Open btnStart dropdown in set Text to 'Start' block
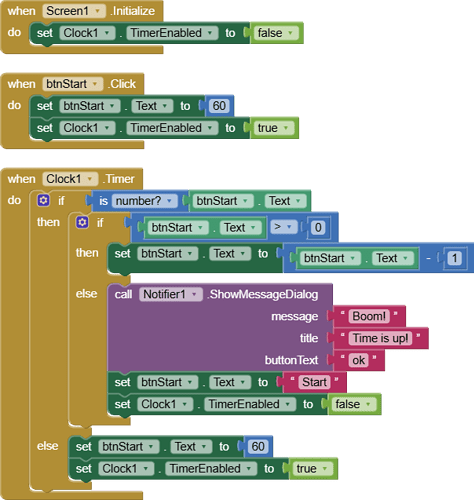Image resolution: width=474 pixels, height=500 pixels. tap(167, 382)
